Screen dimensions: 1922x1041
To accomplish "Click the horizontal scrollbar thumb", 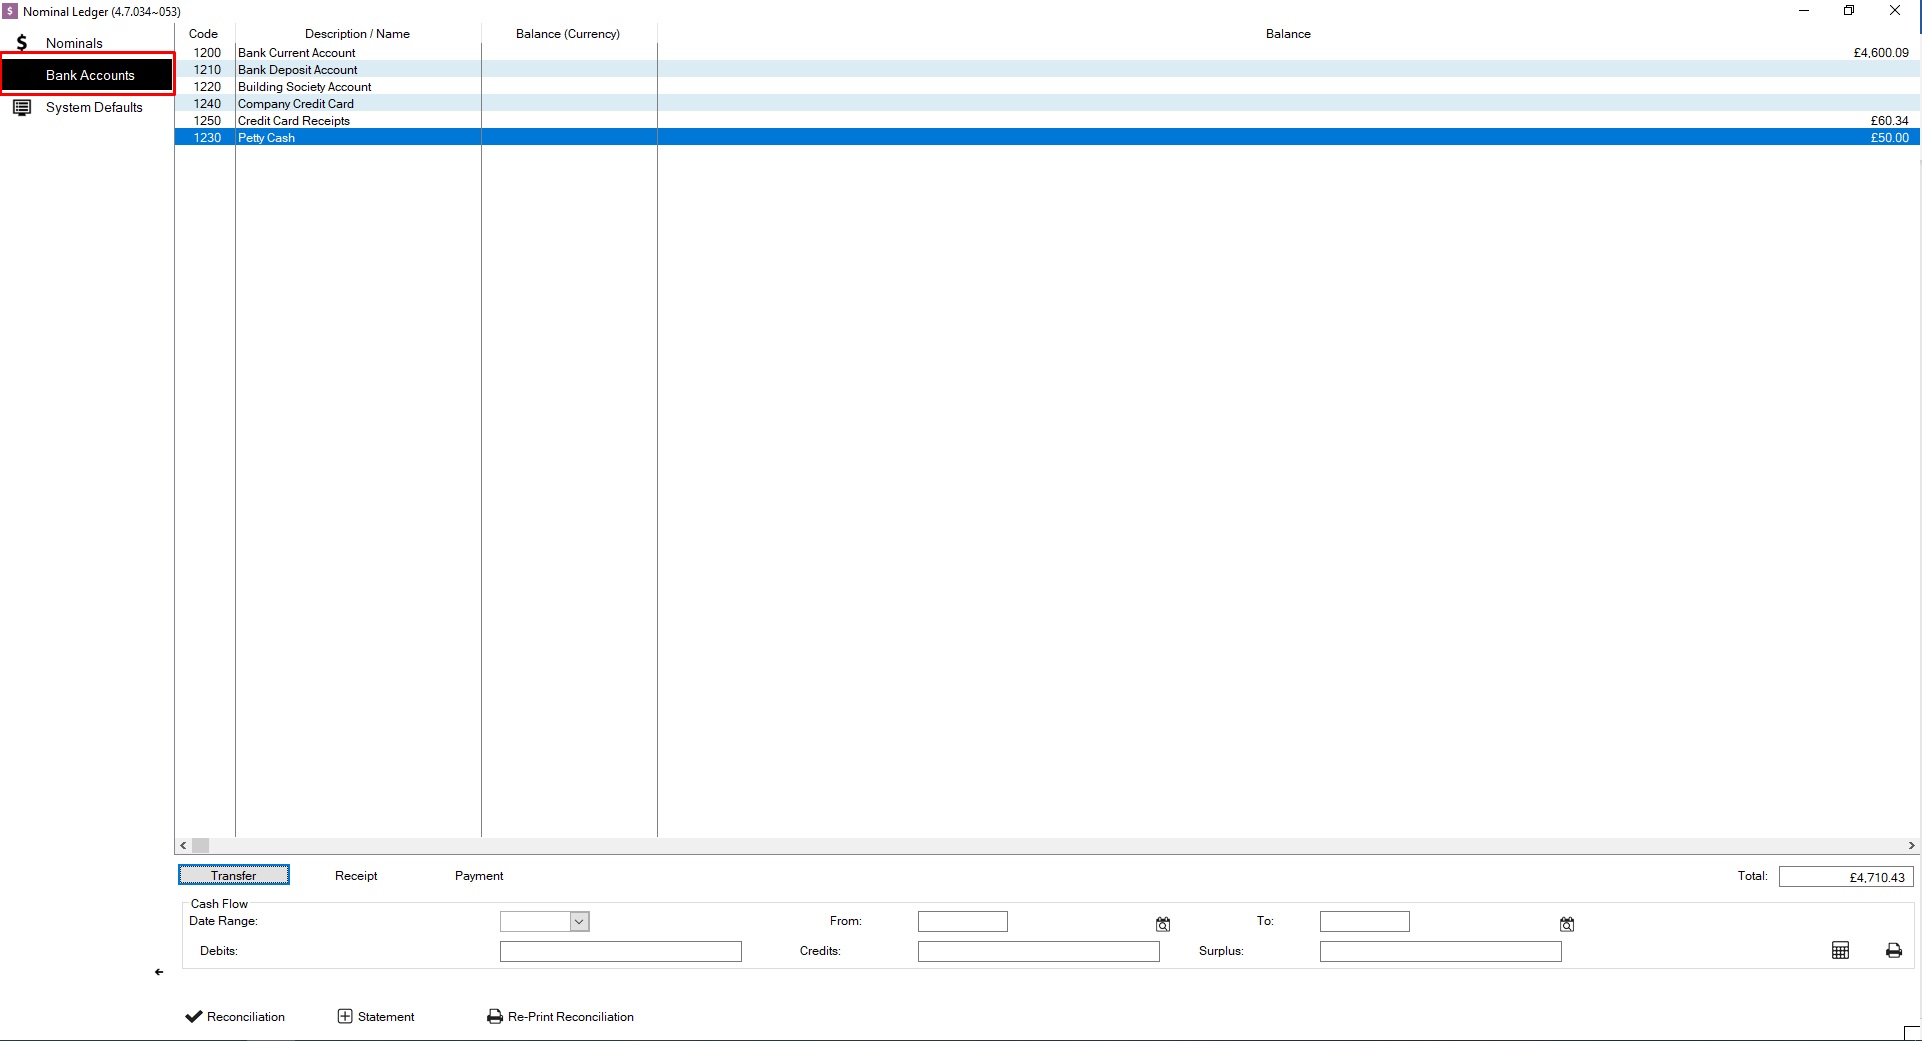I will 200,845.
